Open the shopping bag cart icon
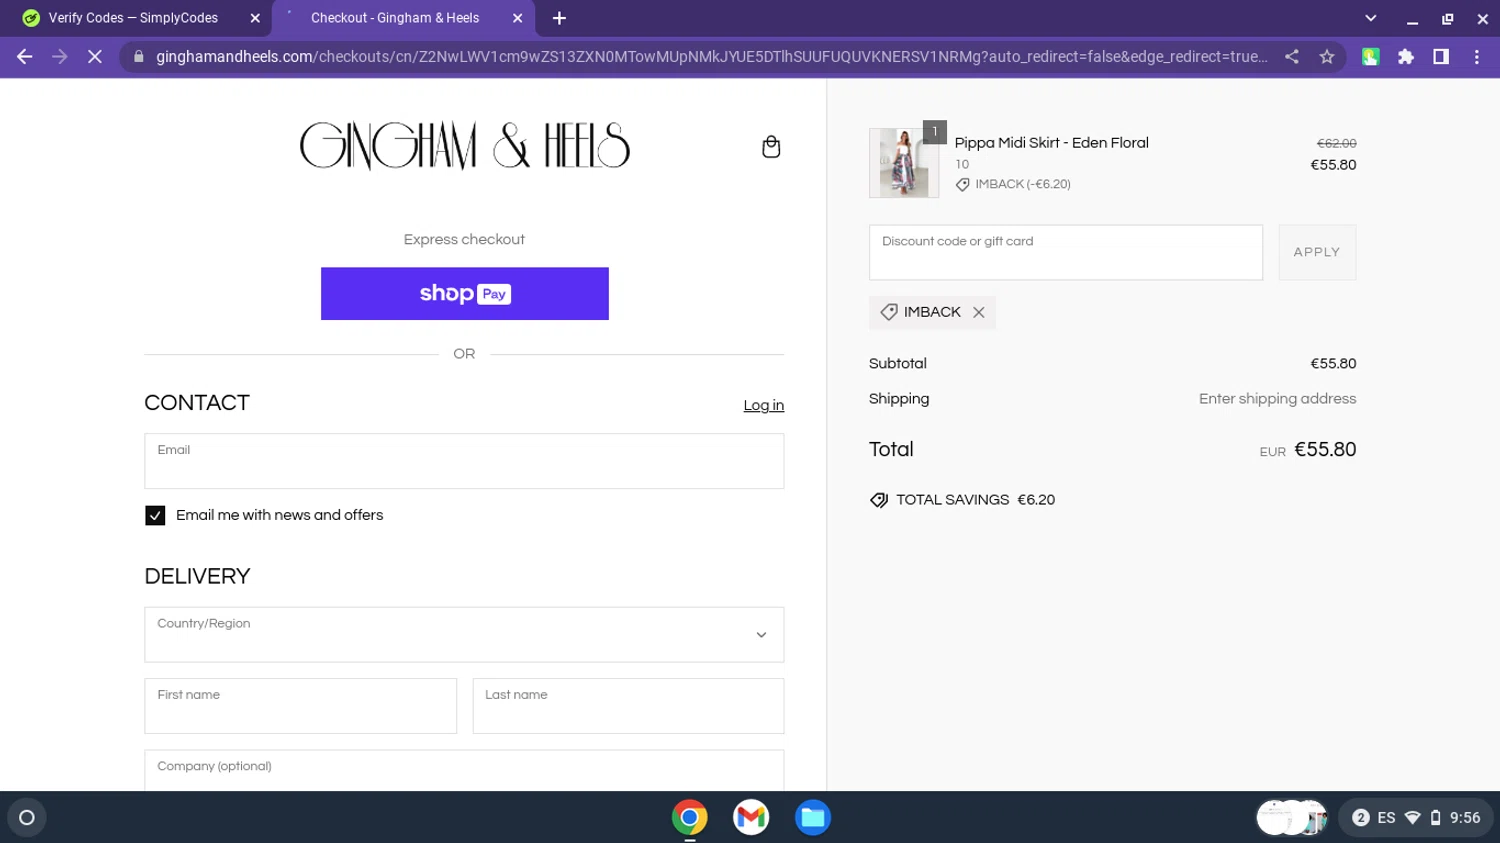This screenshot has width=1500, height=843. 771,147
